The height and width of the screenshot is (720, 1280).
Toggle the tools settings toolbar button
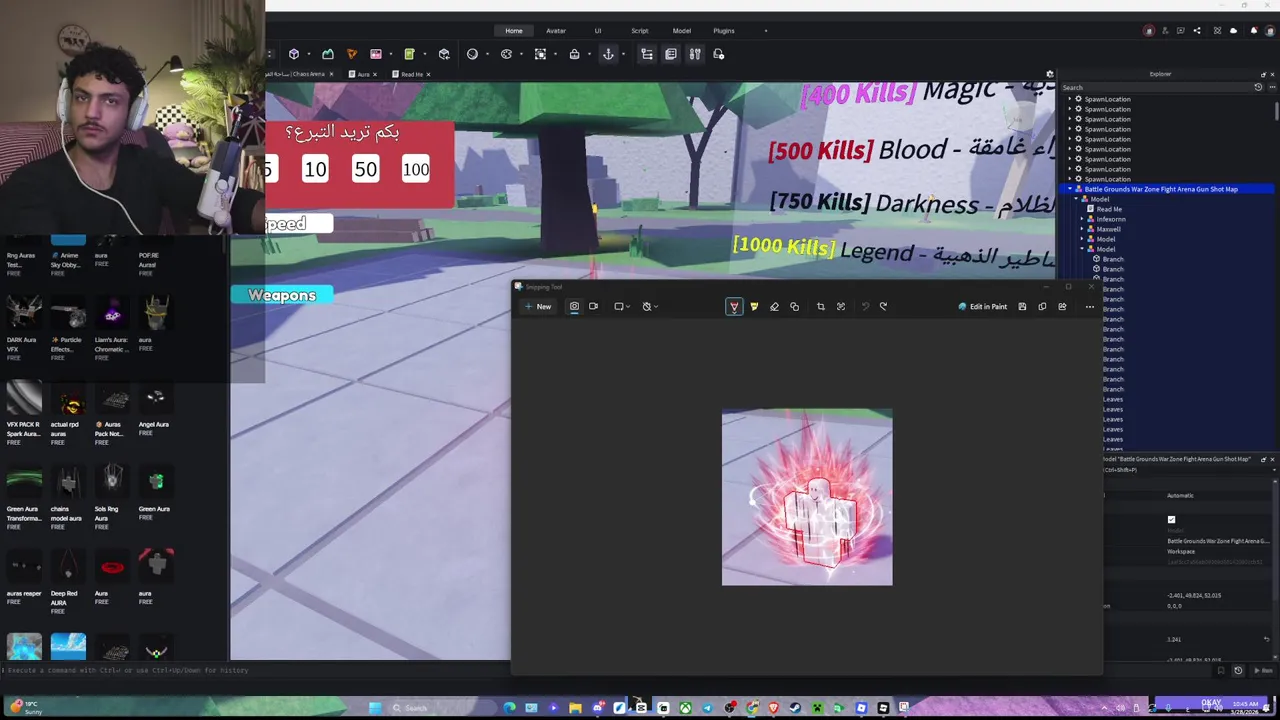[x=695, y=54]
